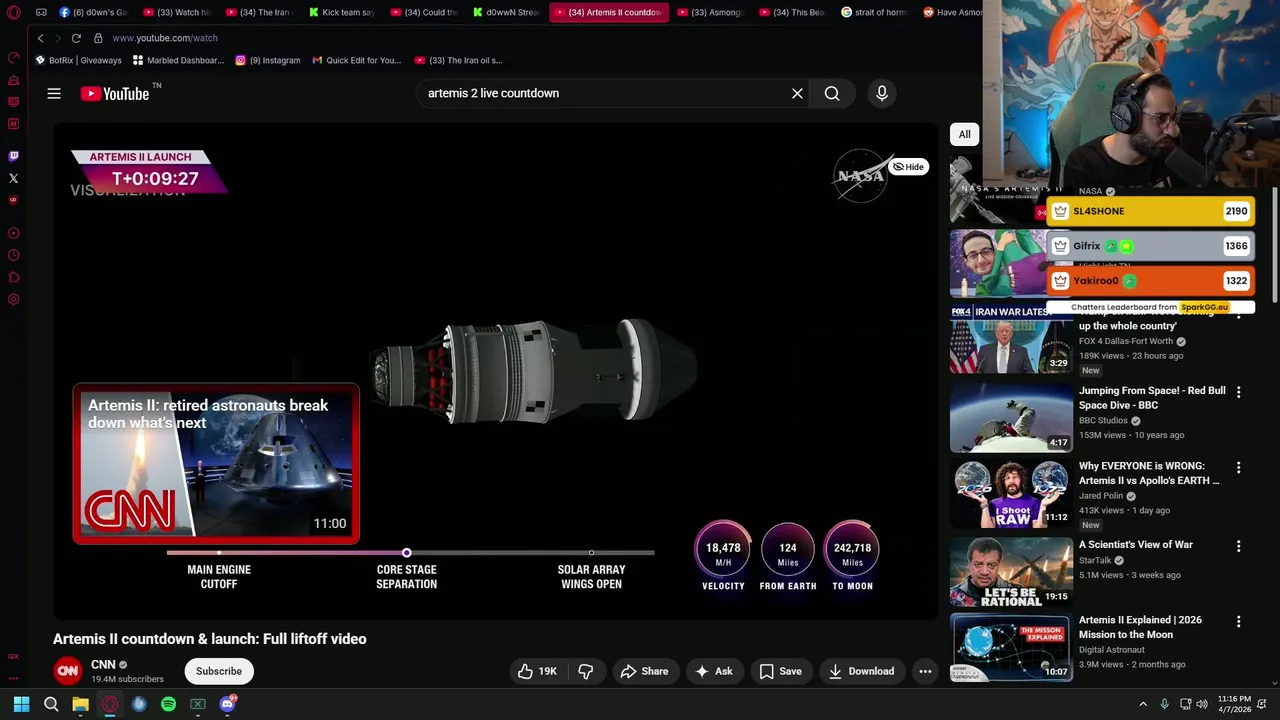Screen dimensions: 1280x720
Task: Open '(9) Instagram' bookmark
Action: (267, 60)
